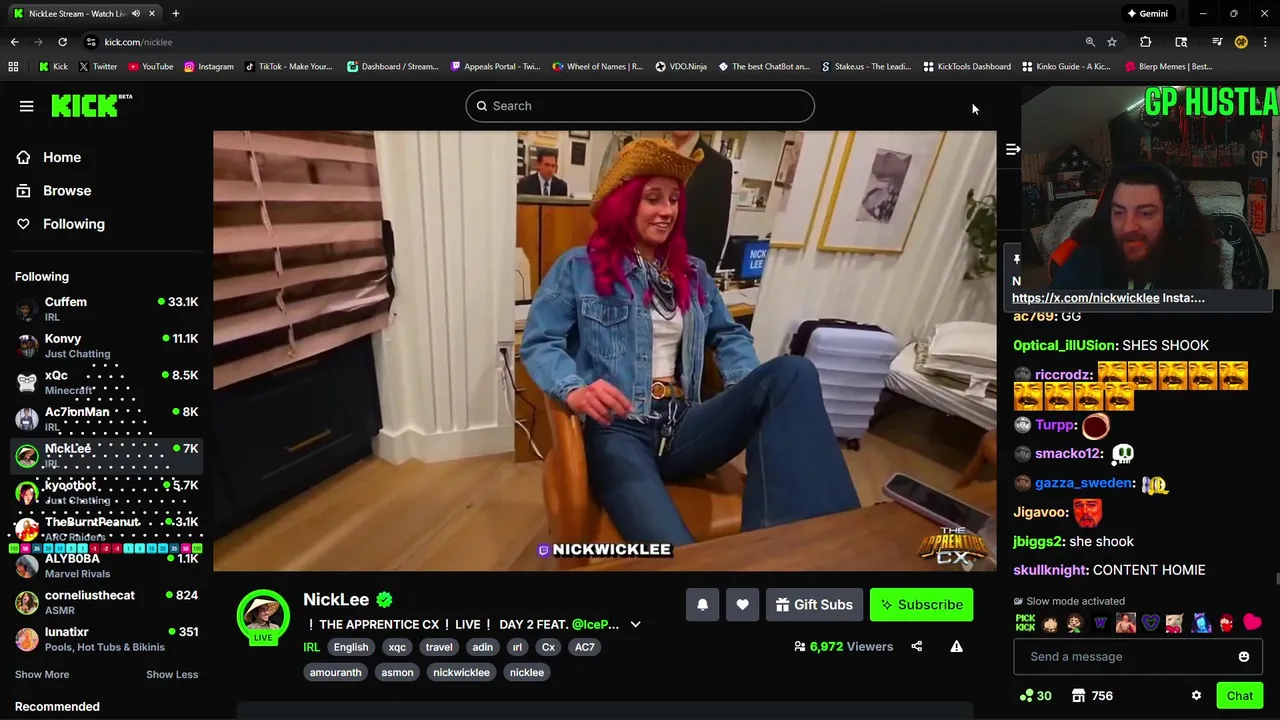Click the browser zoom magnifier icon
This screenshot has width=1280, height=720.
(1090, 42)
